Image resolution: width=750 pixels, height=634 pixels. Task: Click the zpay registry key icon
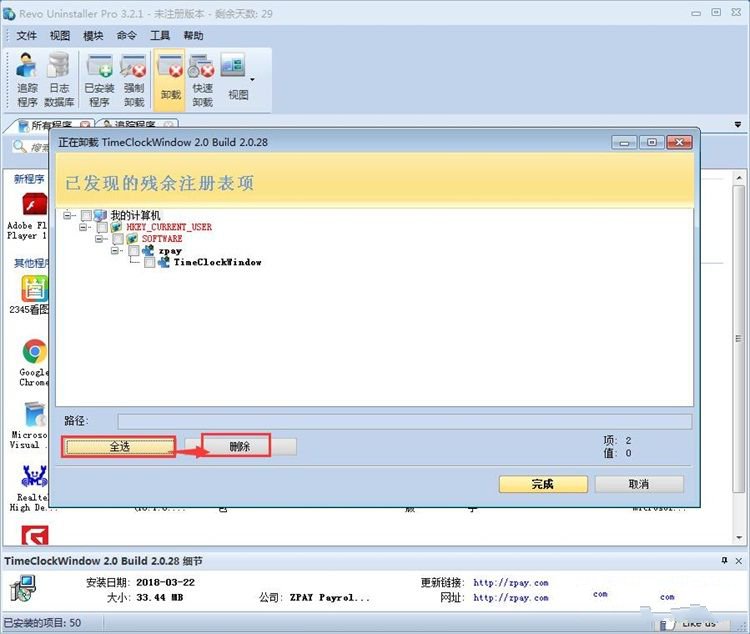pos(148,250)
